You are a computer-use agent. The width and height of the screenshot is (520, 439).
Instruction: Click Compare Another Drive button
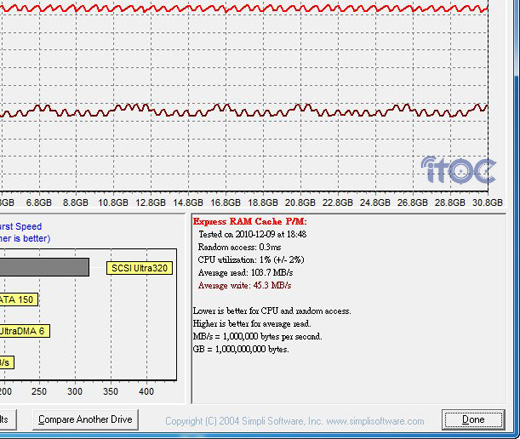point(85,419)
